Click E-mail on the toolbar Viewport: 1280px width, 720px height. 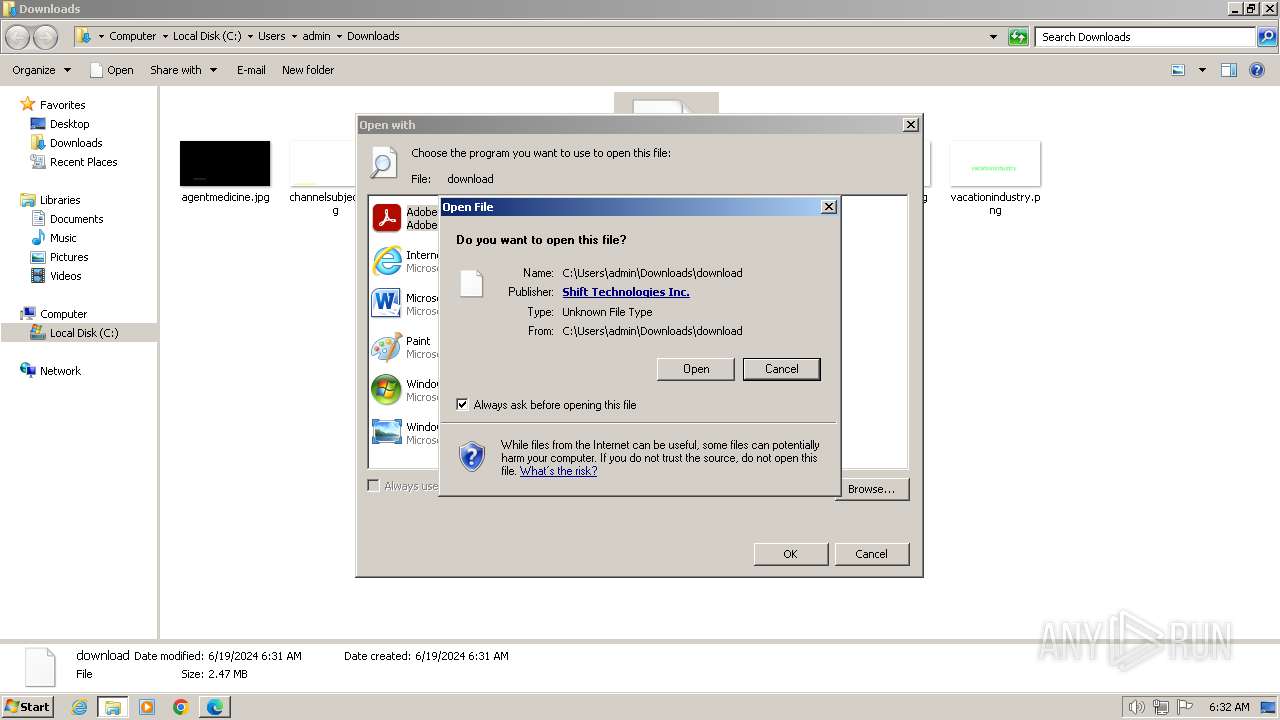(x=251, y=70)
